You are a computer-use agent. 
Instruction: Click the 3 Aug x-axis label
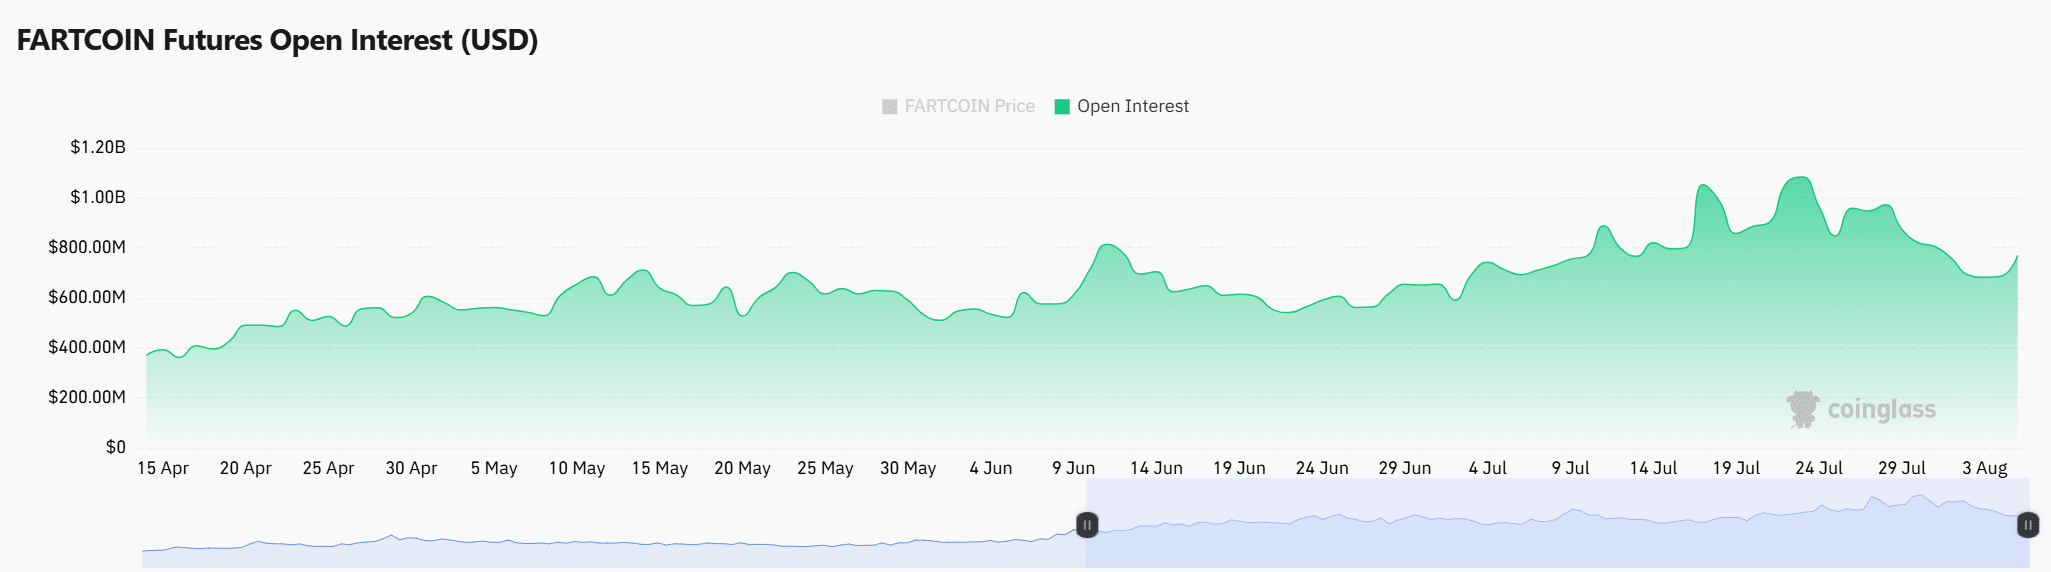pos(1984,468)
